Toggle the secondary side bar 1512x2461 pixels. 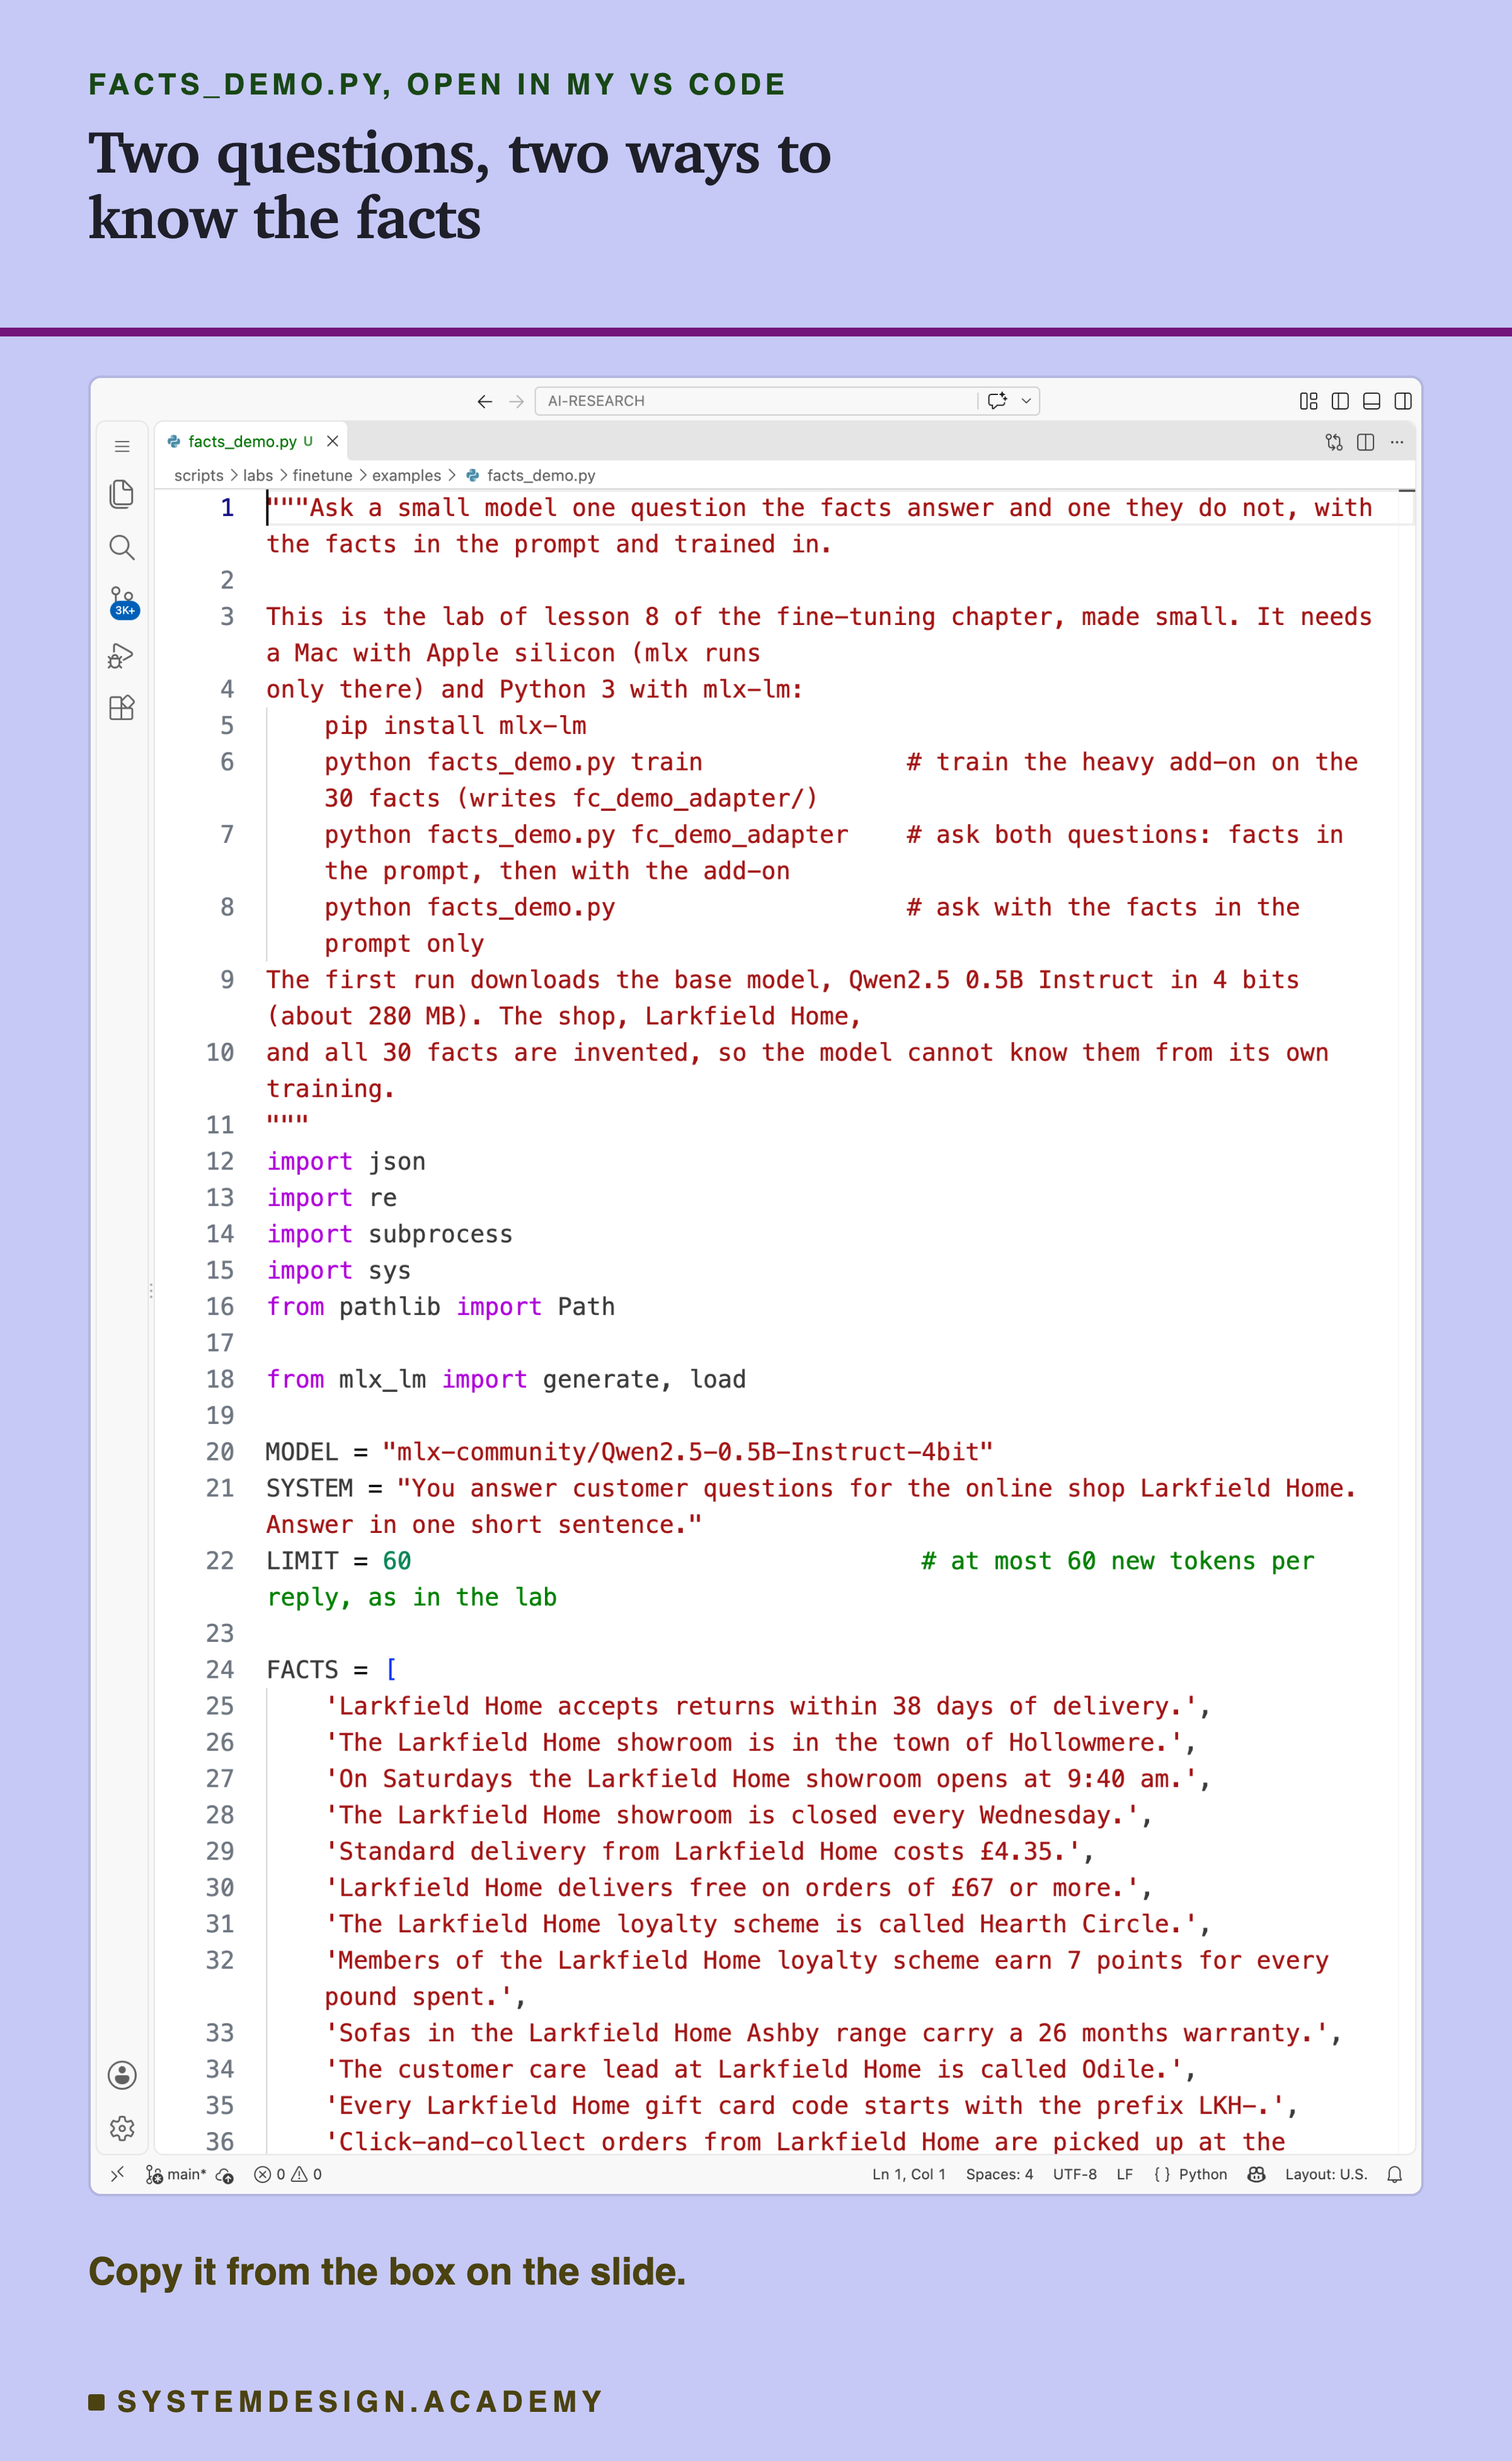pyautogui.click(x=1403, y=401)
